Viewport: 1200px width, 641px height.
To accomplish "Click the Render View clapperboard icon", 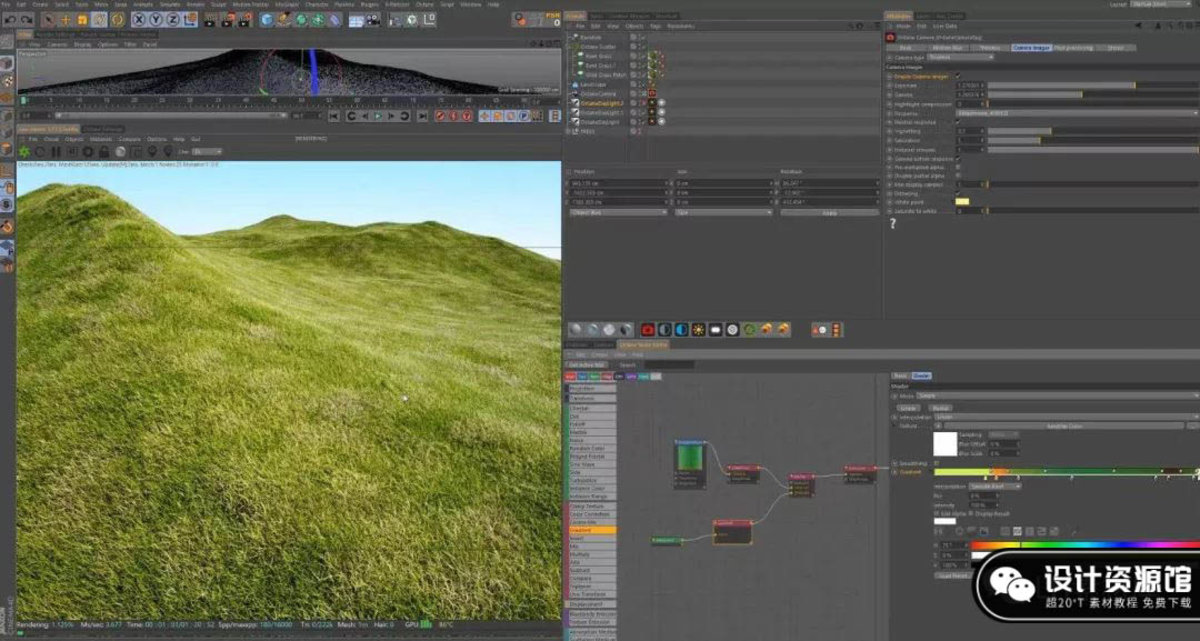I will click(212, 19).
